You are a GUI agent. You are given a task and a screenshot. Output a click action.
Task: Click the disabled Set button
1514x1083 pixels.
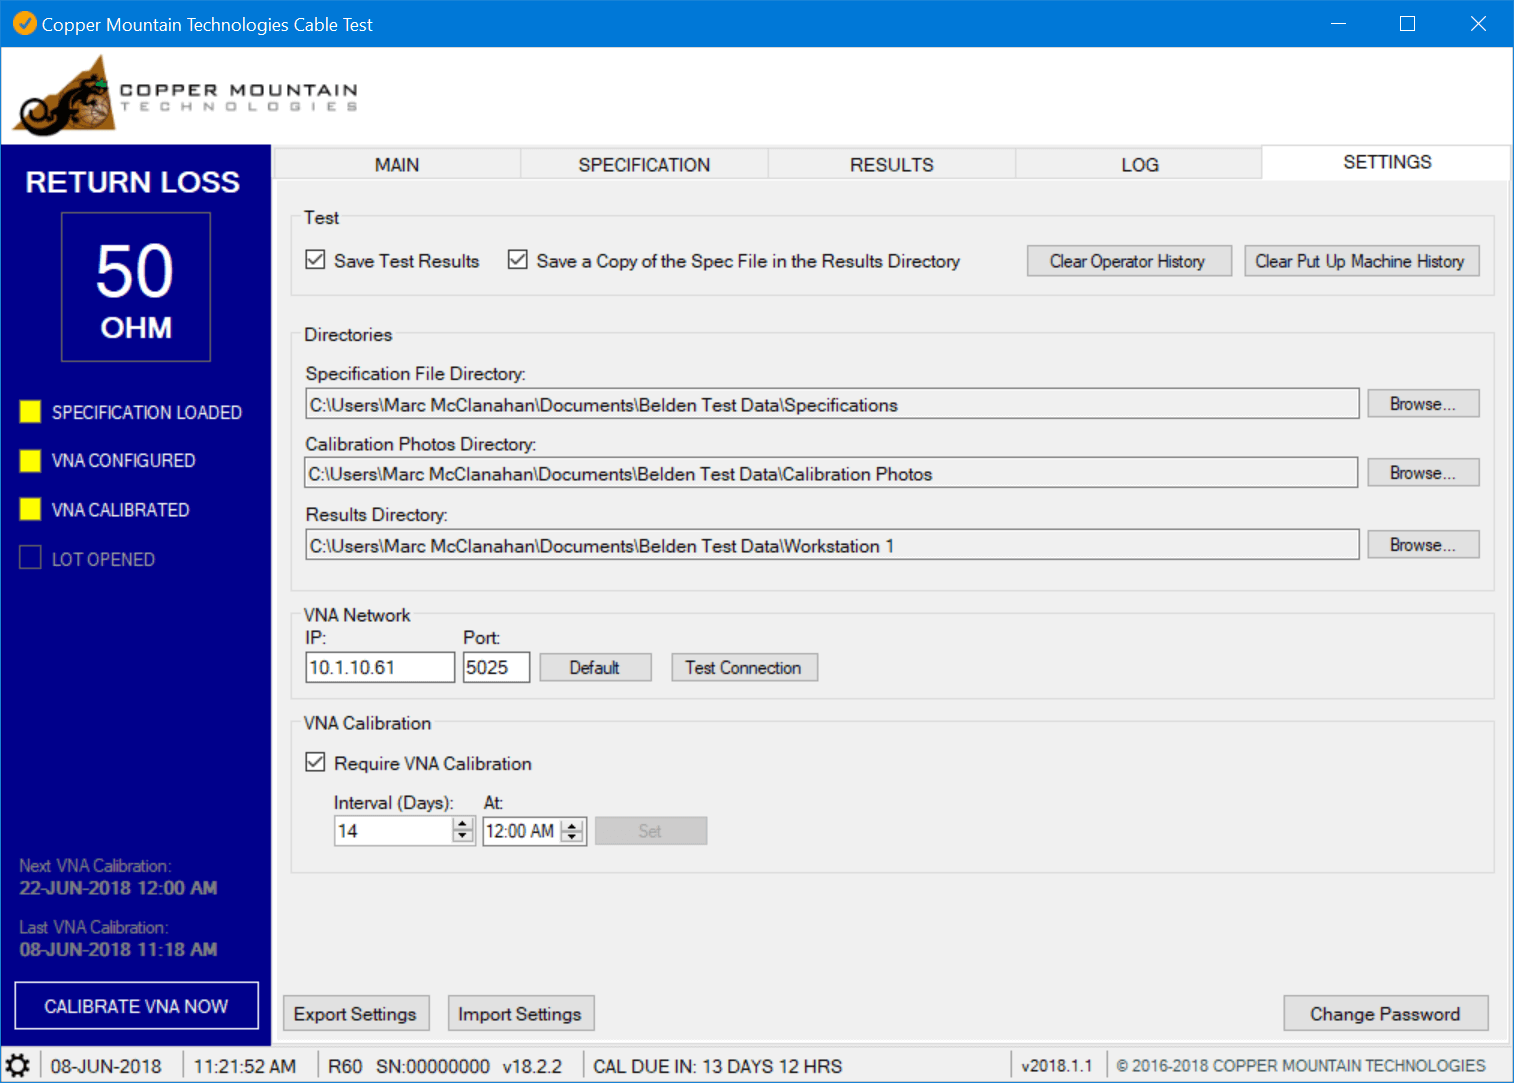point(651,831)
